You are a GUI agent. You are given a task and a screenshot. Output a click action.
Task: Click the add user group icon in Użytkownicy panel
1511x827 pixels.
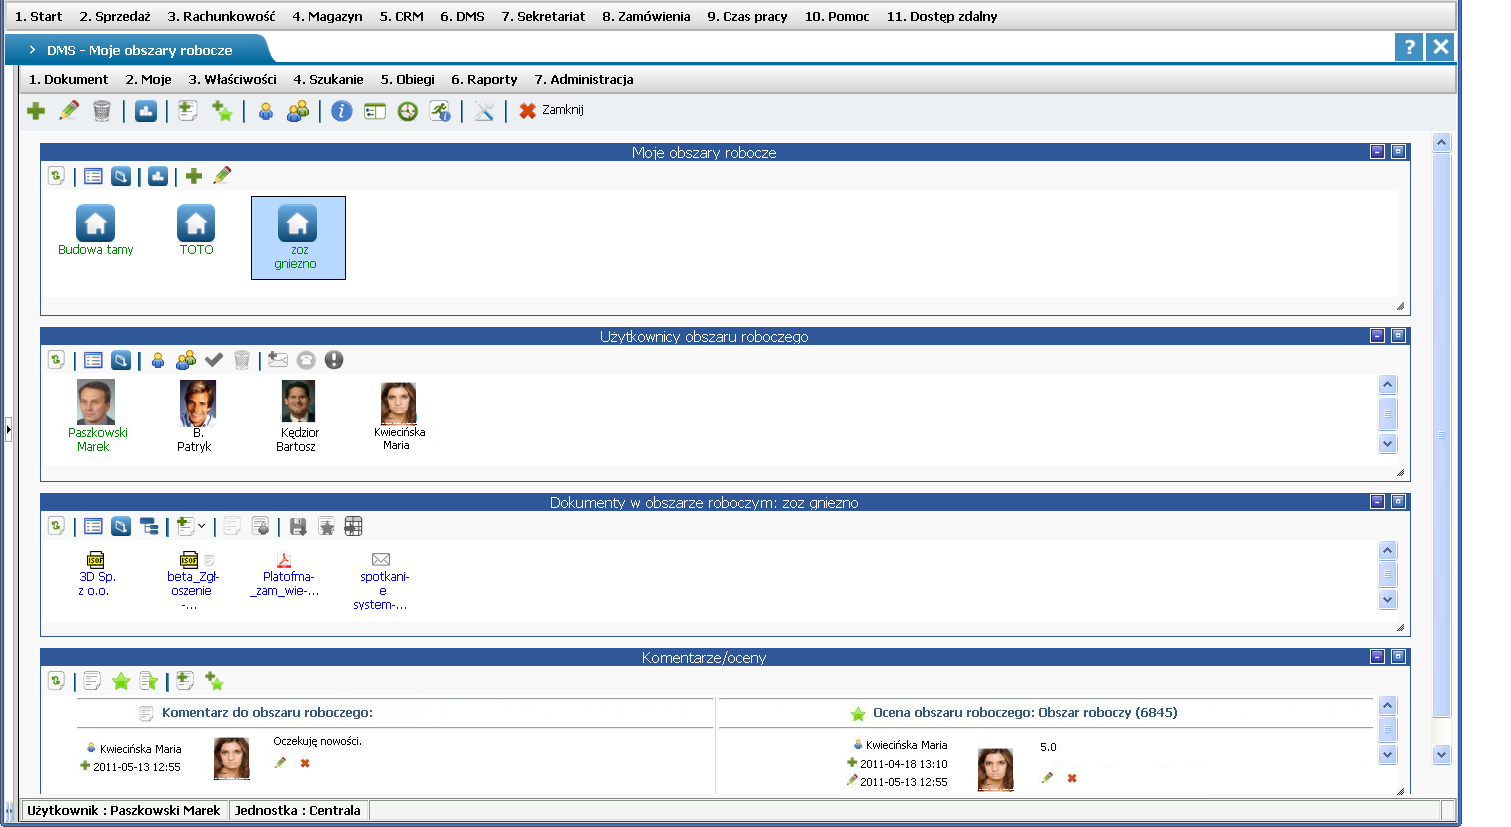click(x=186, y=360)
